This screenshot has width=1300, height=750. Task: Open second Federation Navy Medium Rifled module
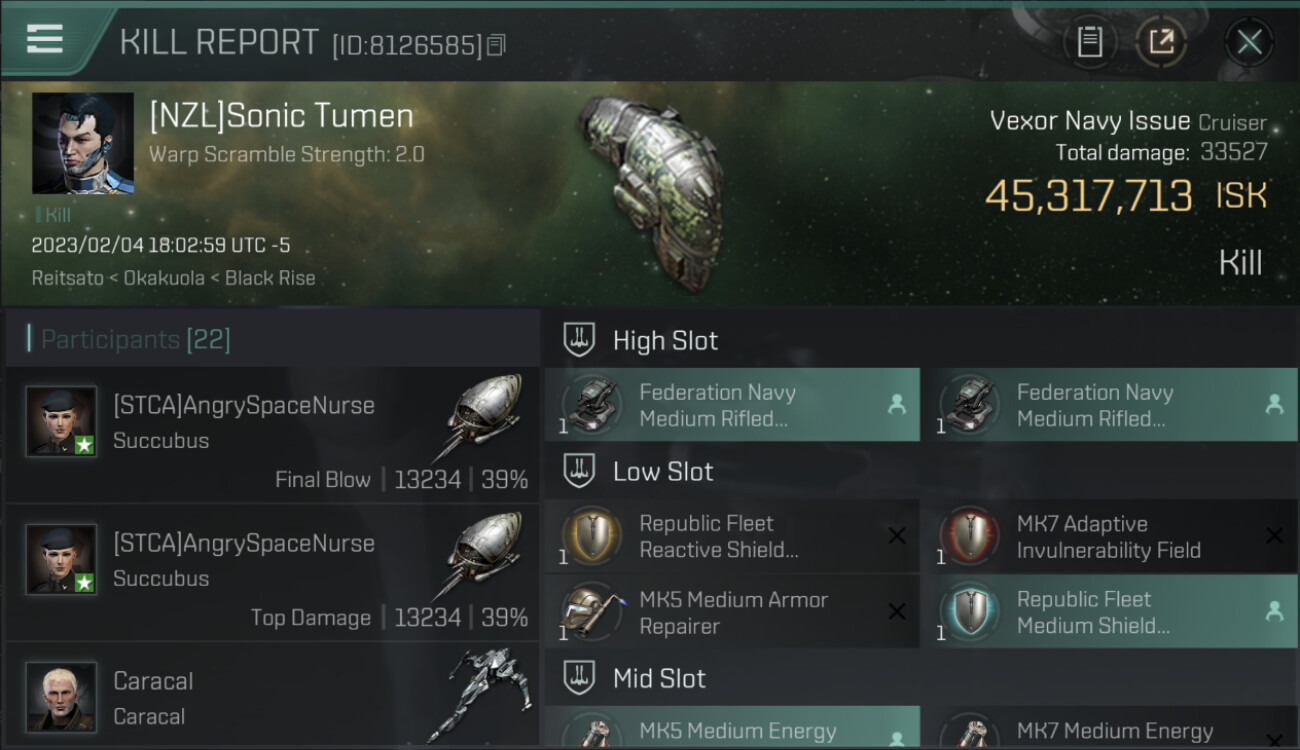(x=1110, y=405)
